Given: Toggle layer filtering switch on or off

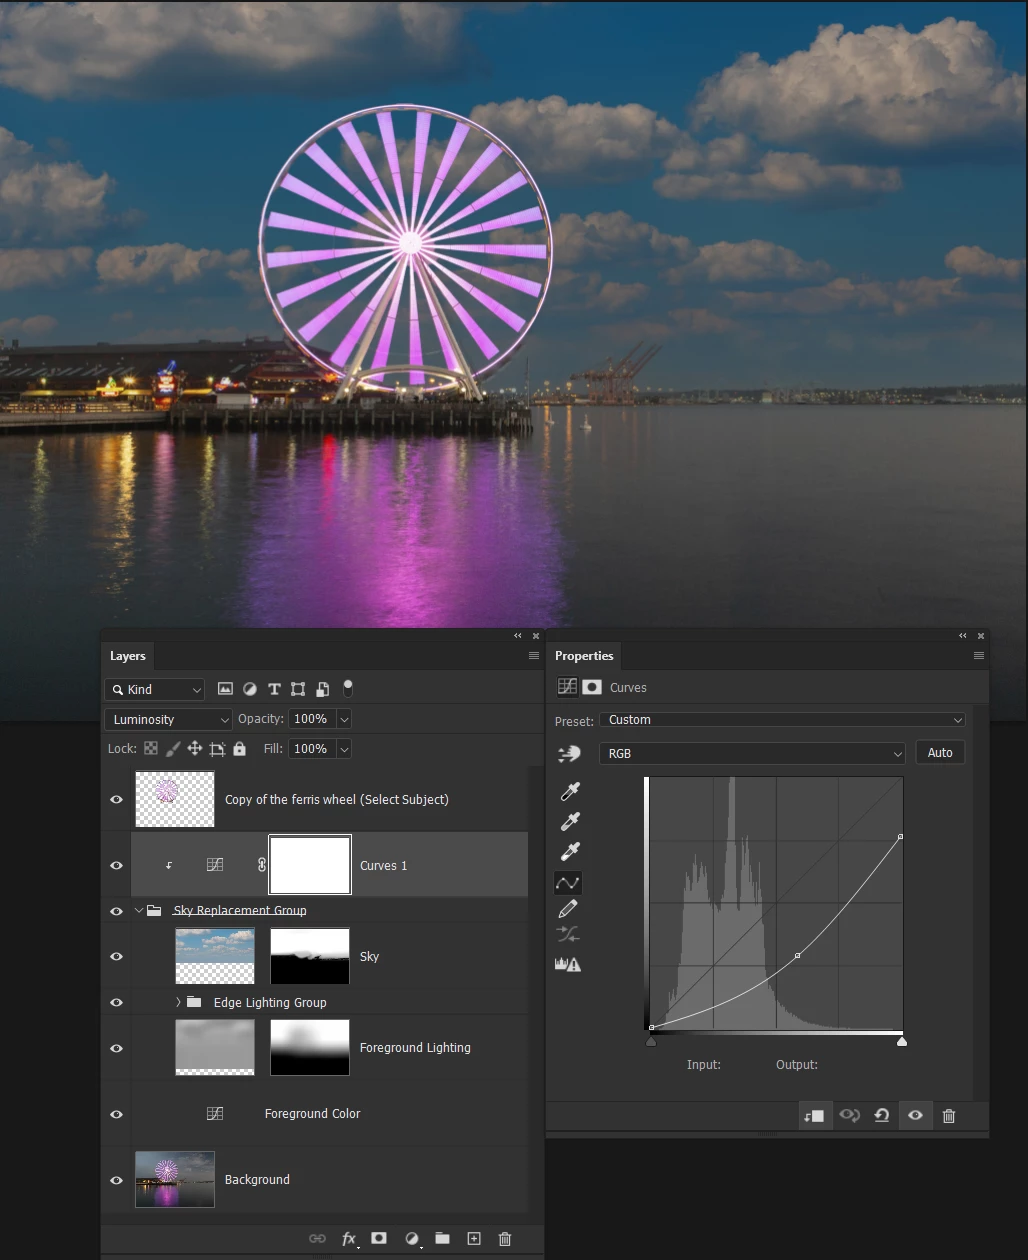Looking at the screenshot, I should tap(348, 688).
